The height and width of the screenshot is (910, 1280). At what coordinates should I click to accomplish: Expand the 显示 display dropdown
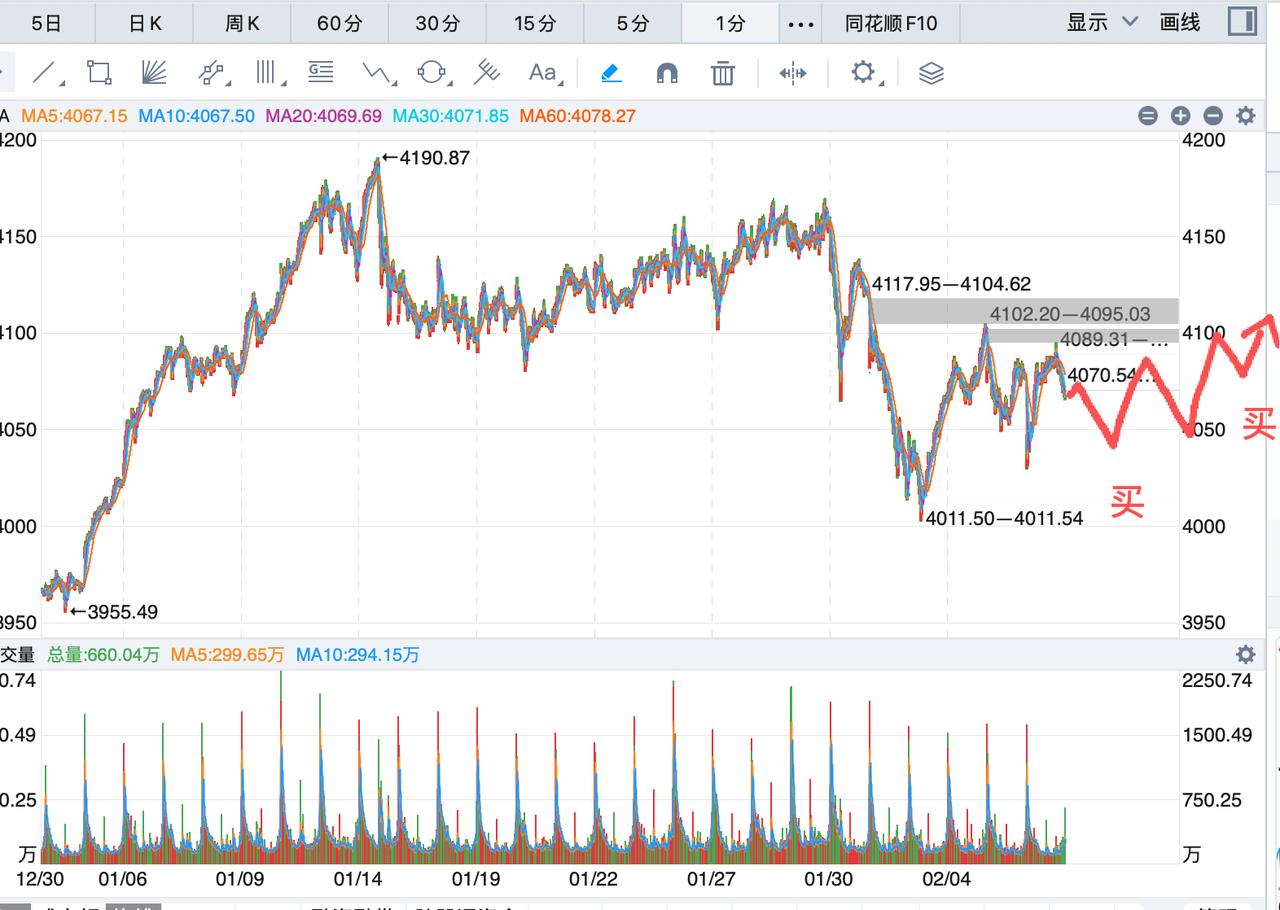click(1102, 22)
